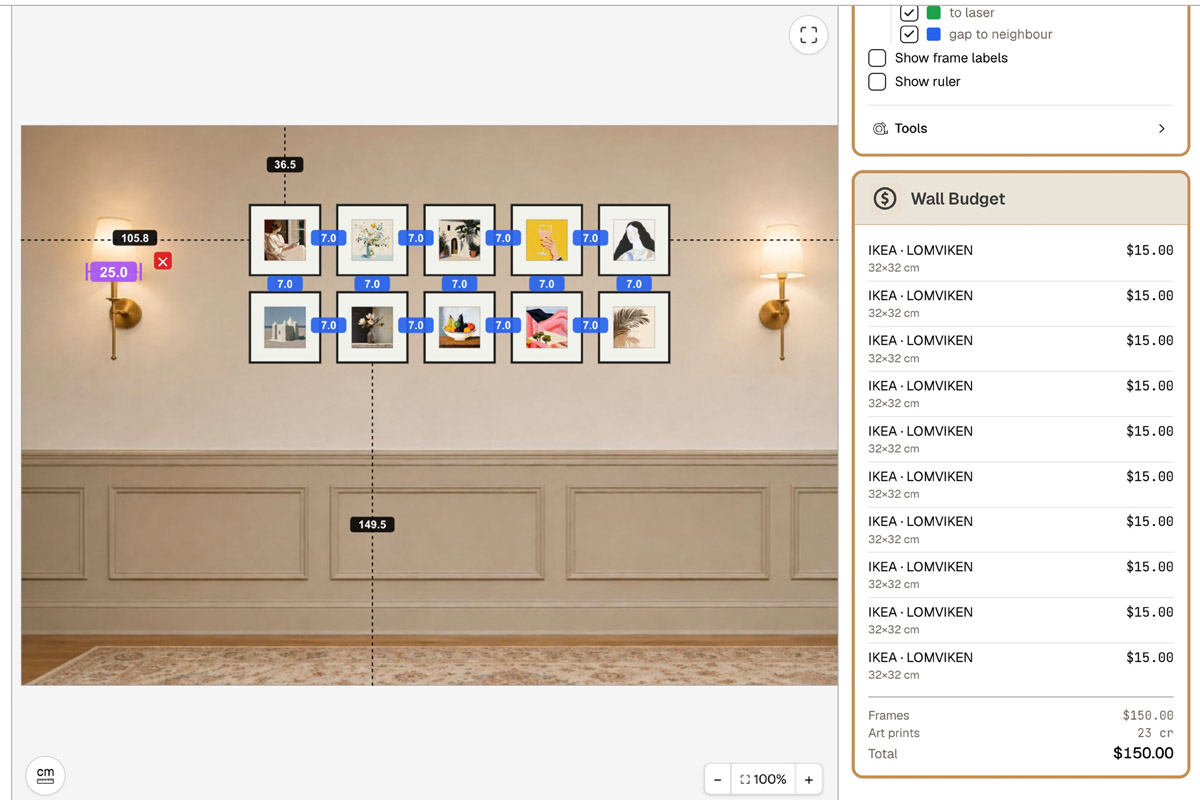
Task: Select the yellow hand with glass frame
Action: (x=547, y=240)
